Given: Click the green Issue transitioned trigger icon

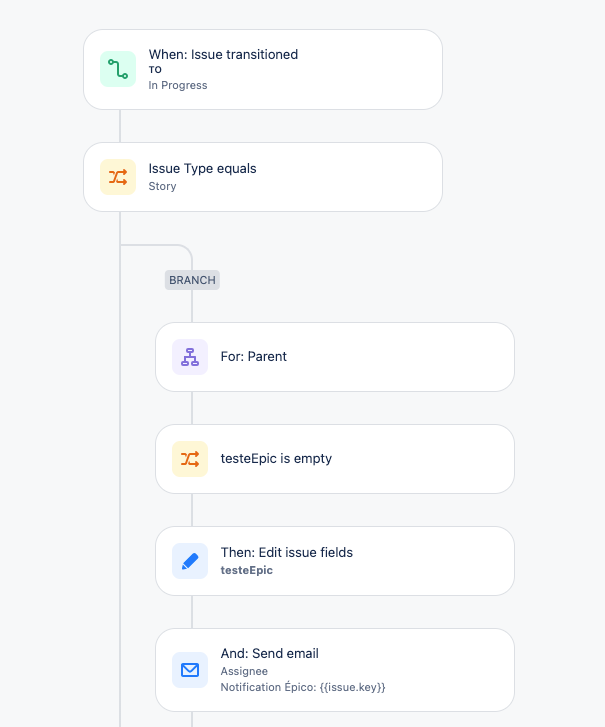Looking at the screenshot, I should tap(118, 69).
